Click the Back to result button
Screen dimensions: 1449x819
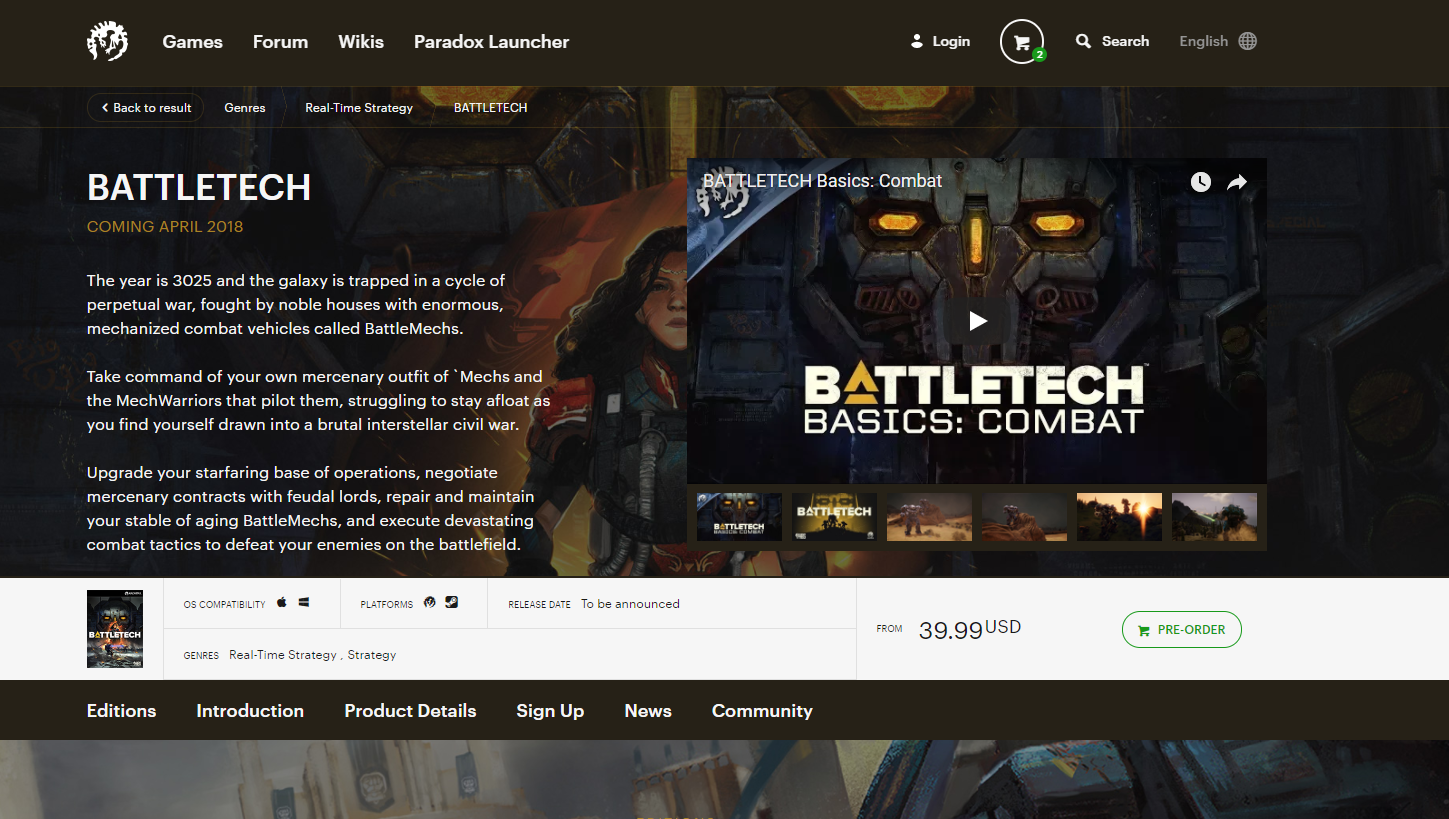[146, 107]
